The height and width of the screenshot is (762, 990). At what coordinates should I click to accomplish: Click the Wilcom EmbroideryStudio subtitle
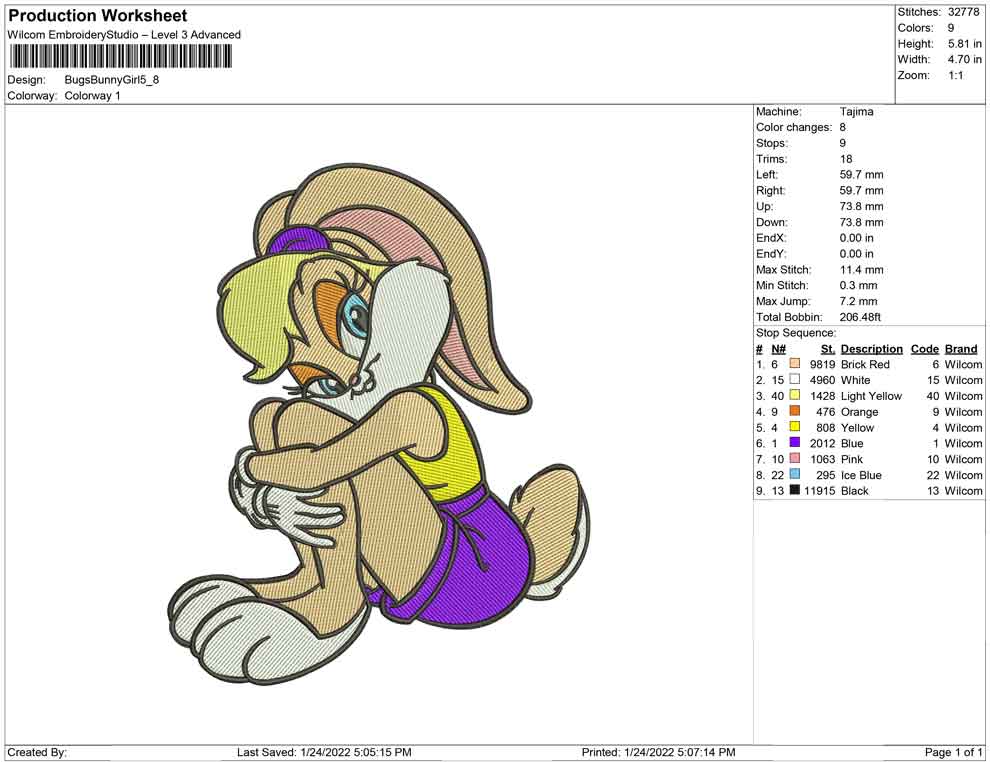click(x=124, y=35)
